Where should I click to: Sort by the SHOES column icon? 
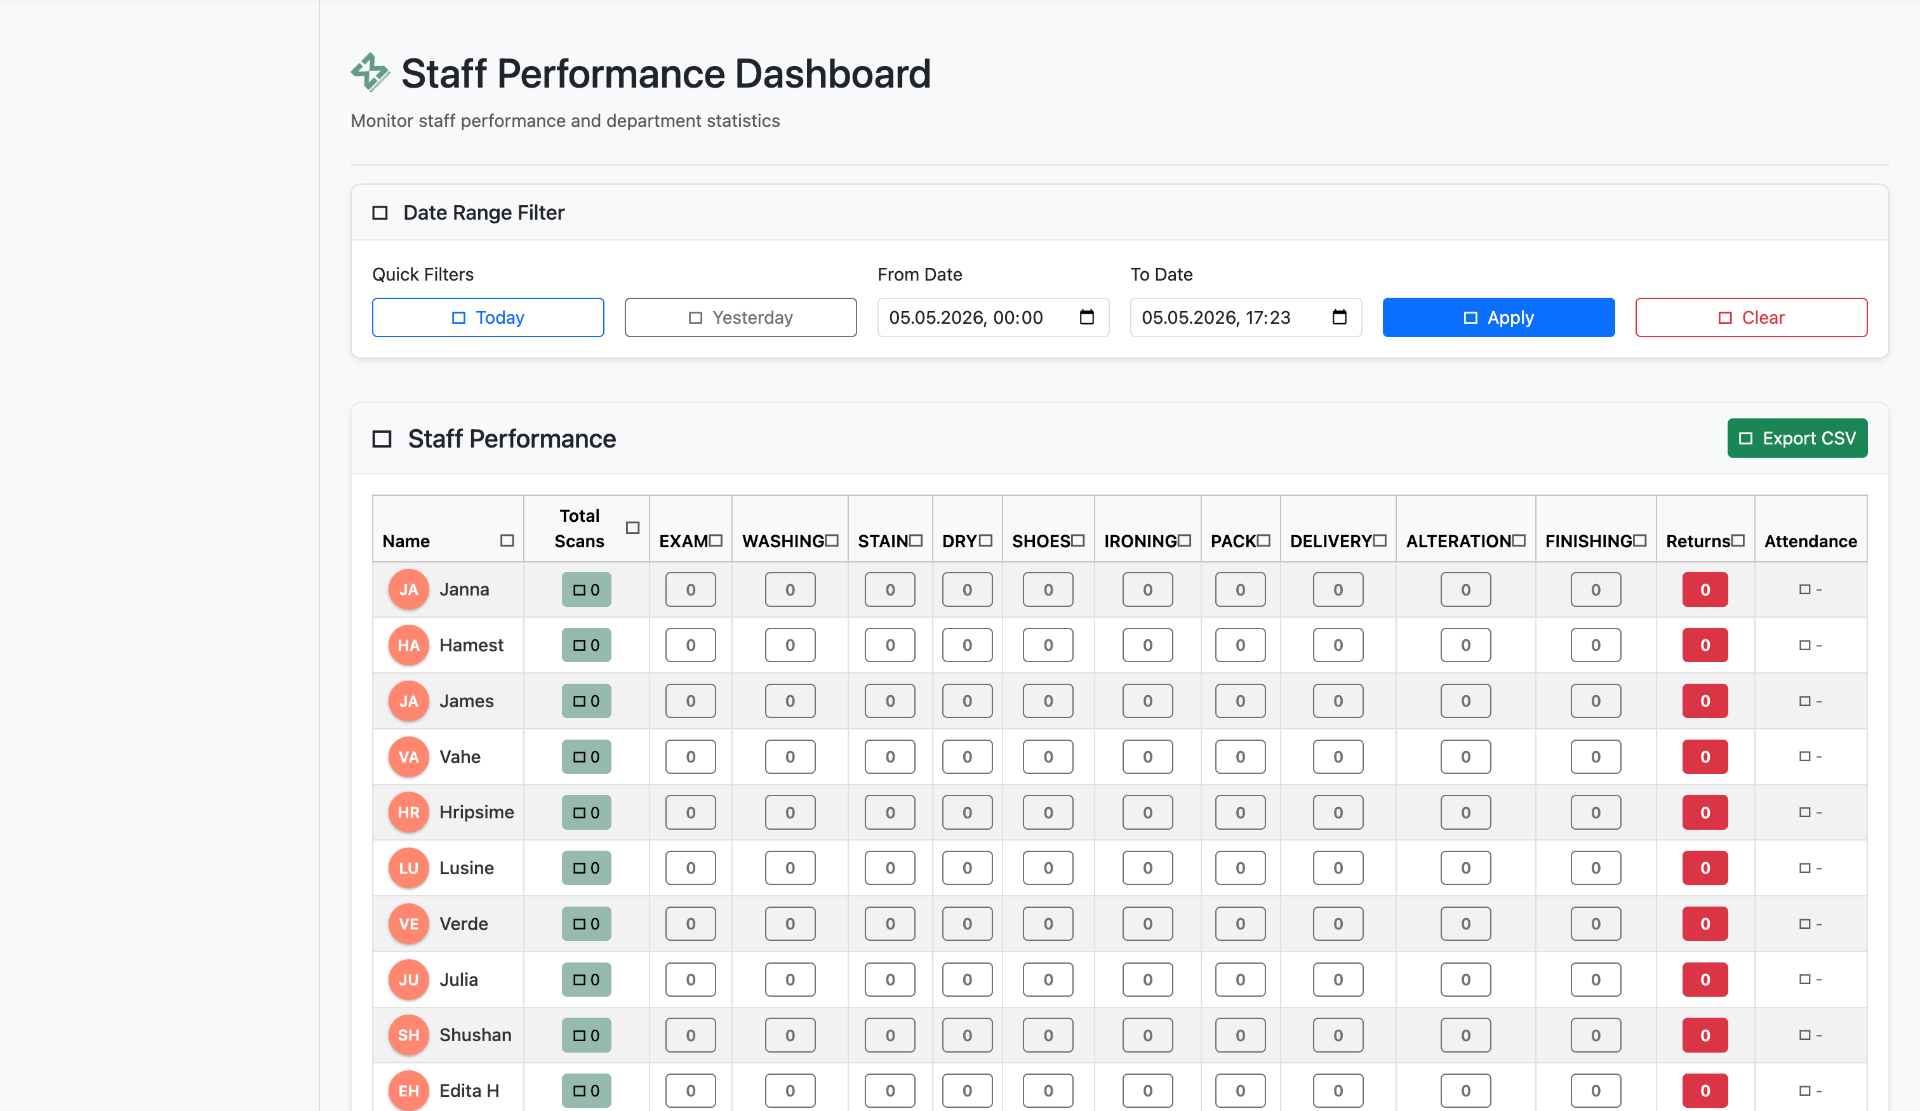pos(1078,541)
